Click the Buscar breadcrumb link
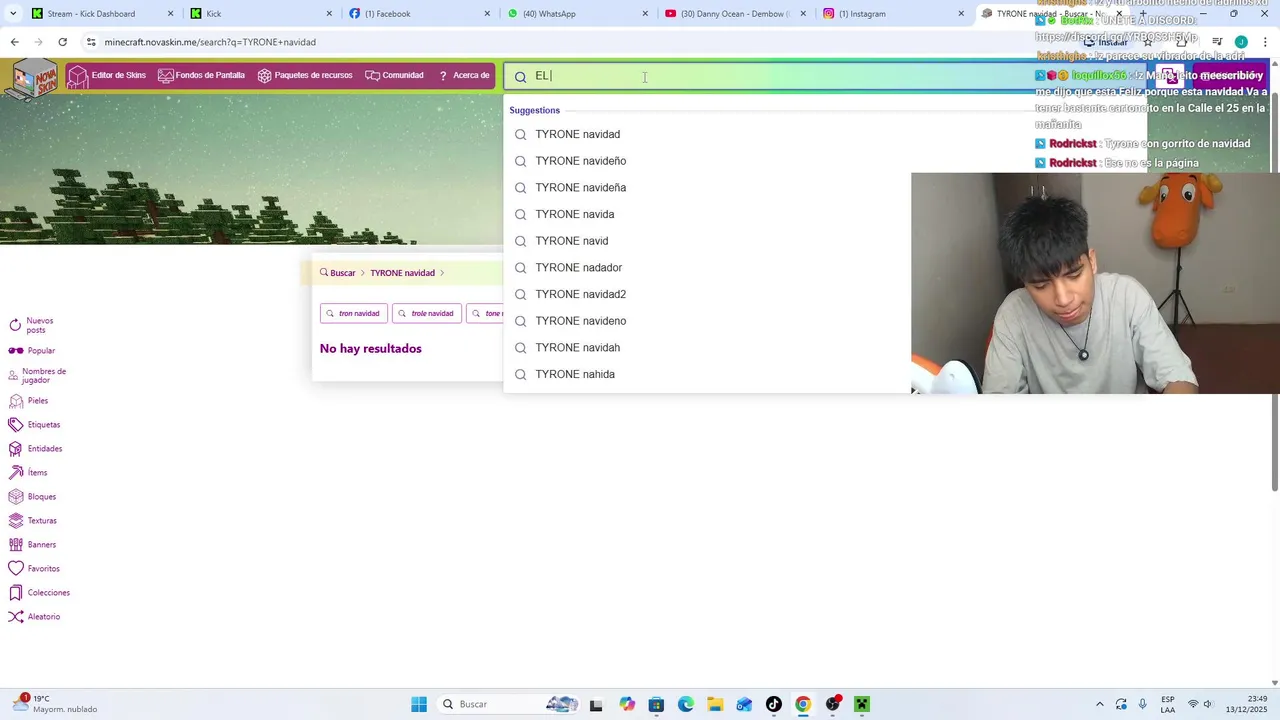The width and height of the screenshot is (1280, 720). pyautogui.click(x=337, y=273)
